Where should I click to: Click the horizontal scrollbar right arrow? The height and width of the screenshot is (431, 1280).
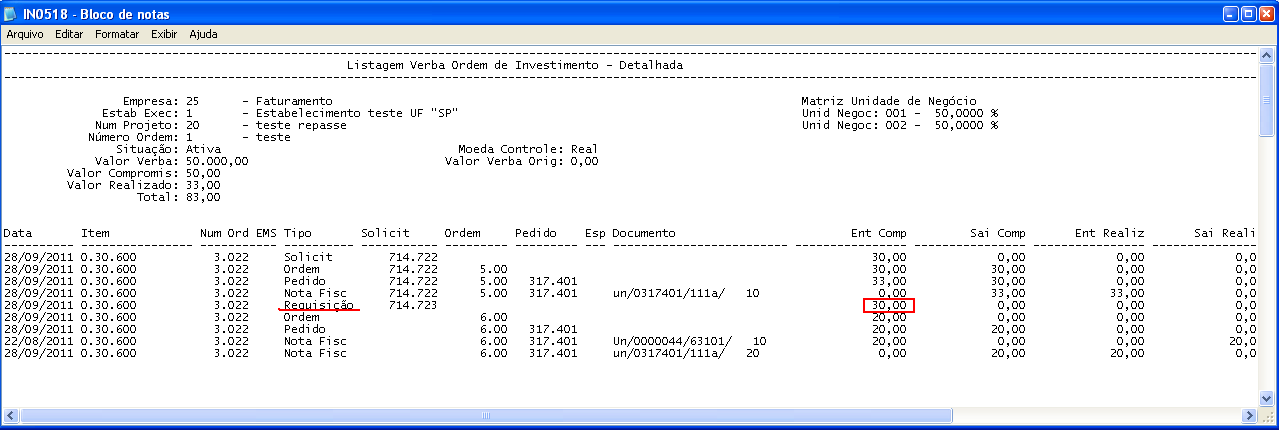click(x=1249, y=416)
